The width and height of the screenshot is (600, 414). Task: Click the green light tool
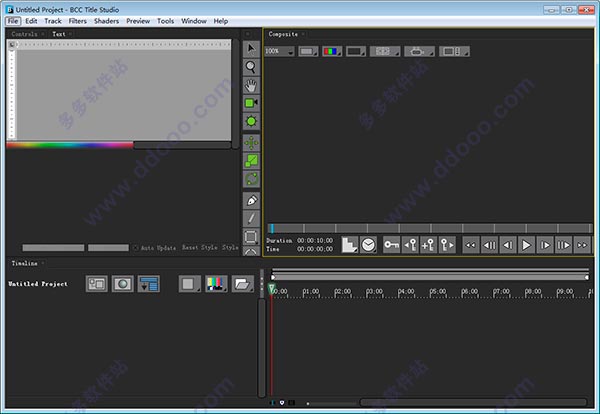tap(251, 121)
